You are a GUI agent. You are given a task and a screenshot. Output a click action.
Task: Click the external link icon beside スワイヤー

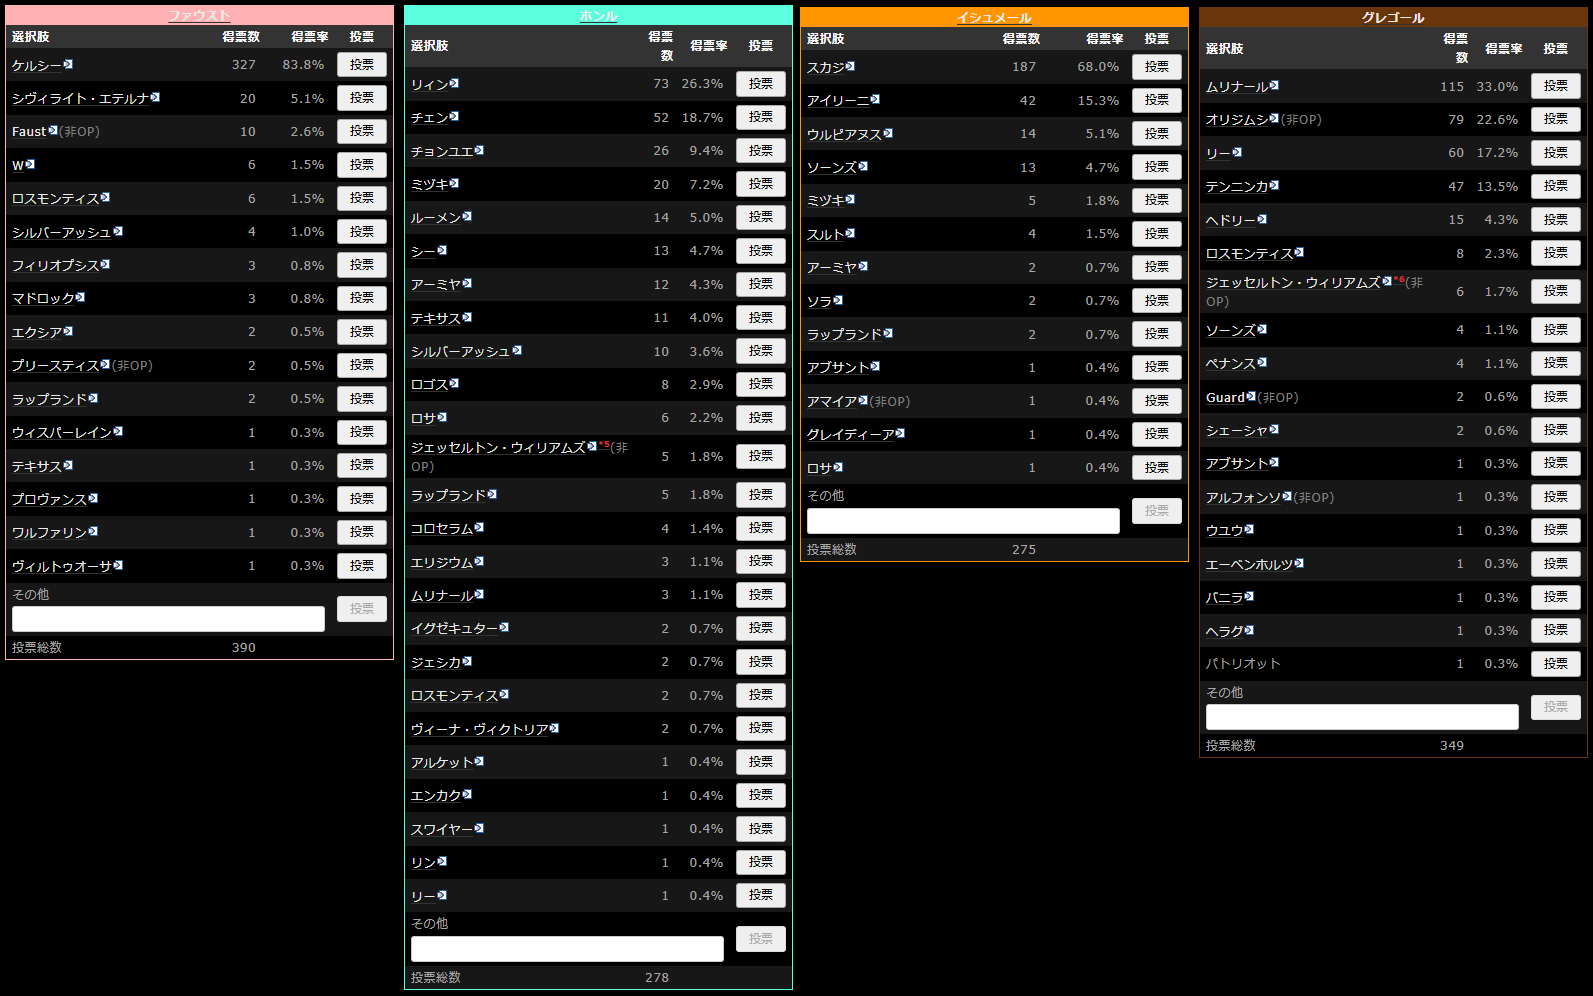(x=479, y=828)
